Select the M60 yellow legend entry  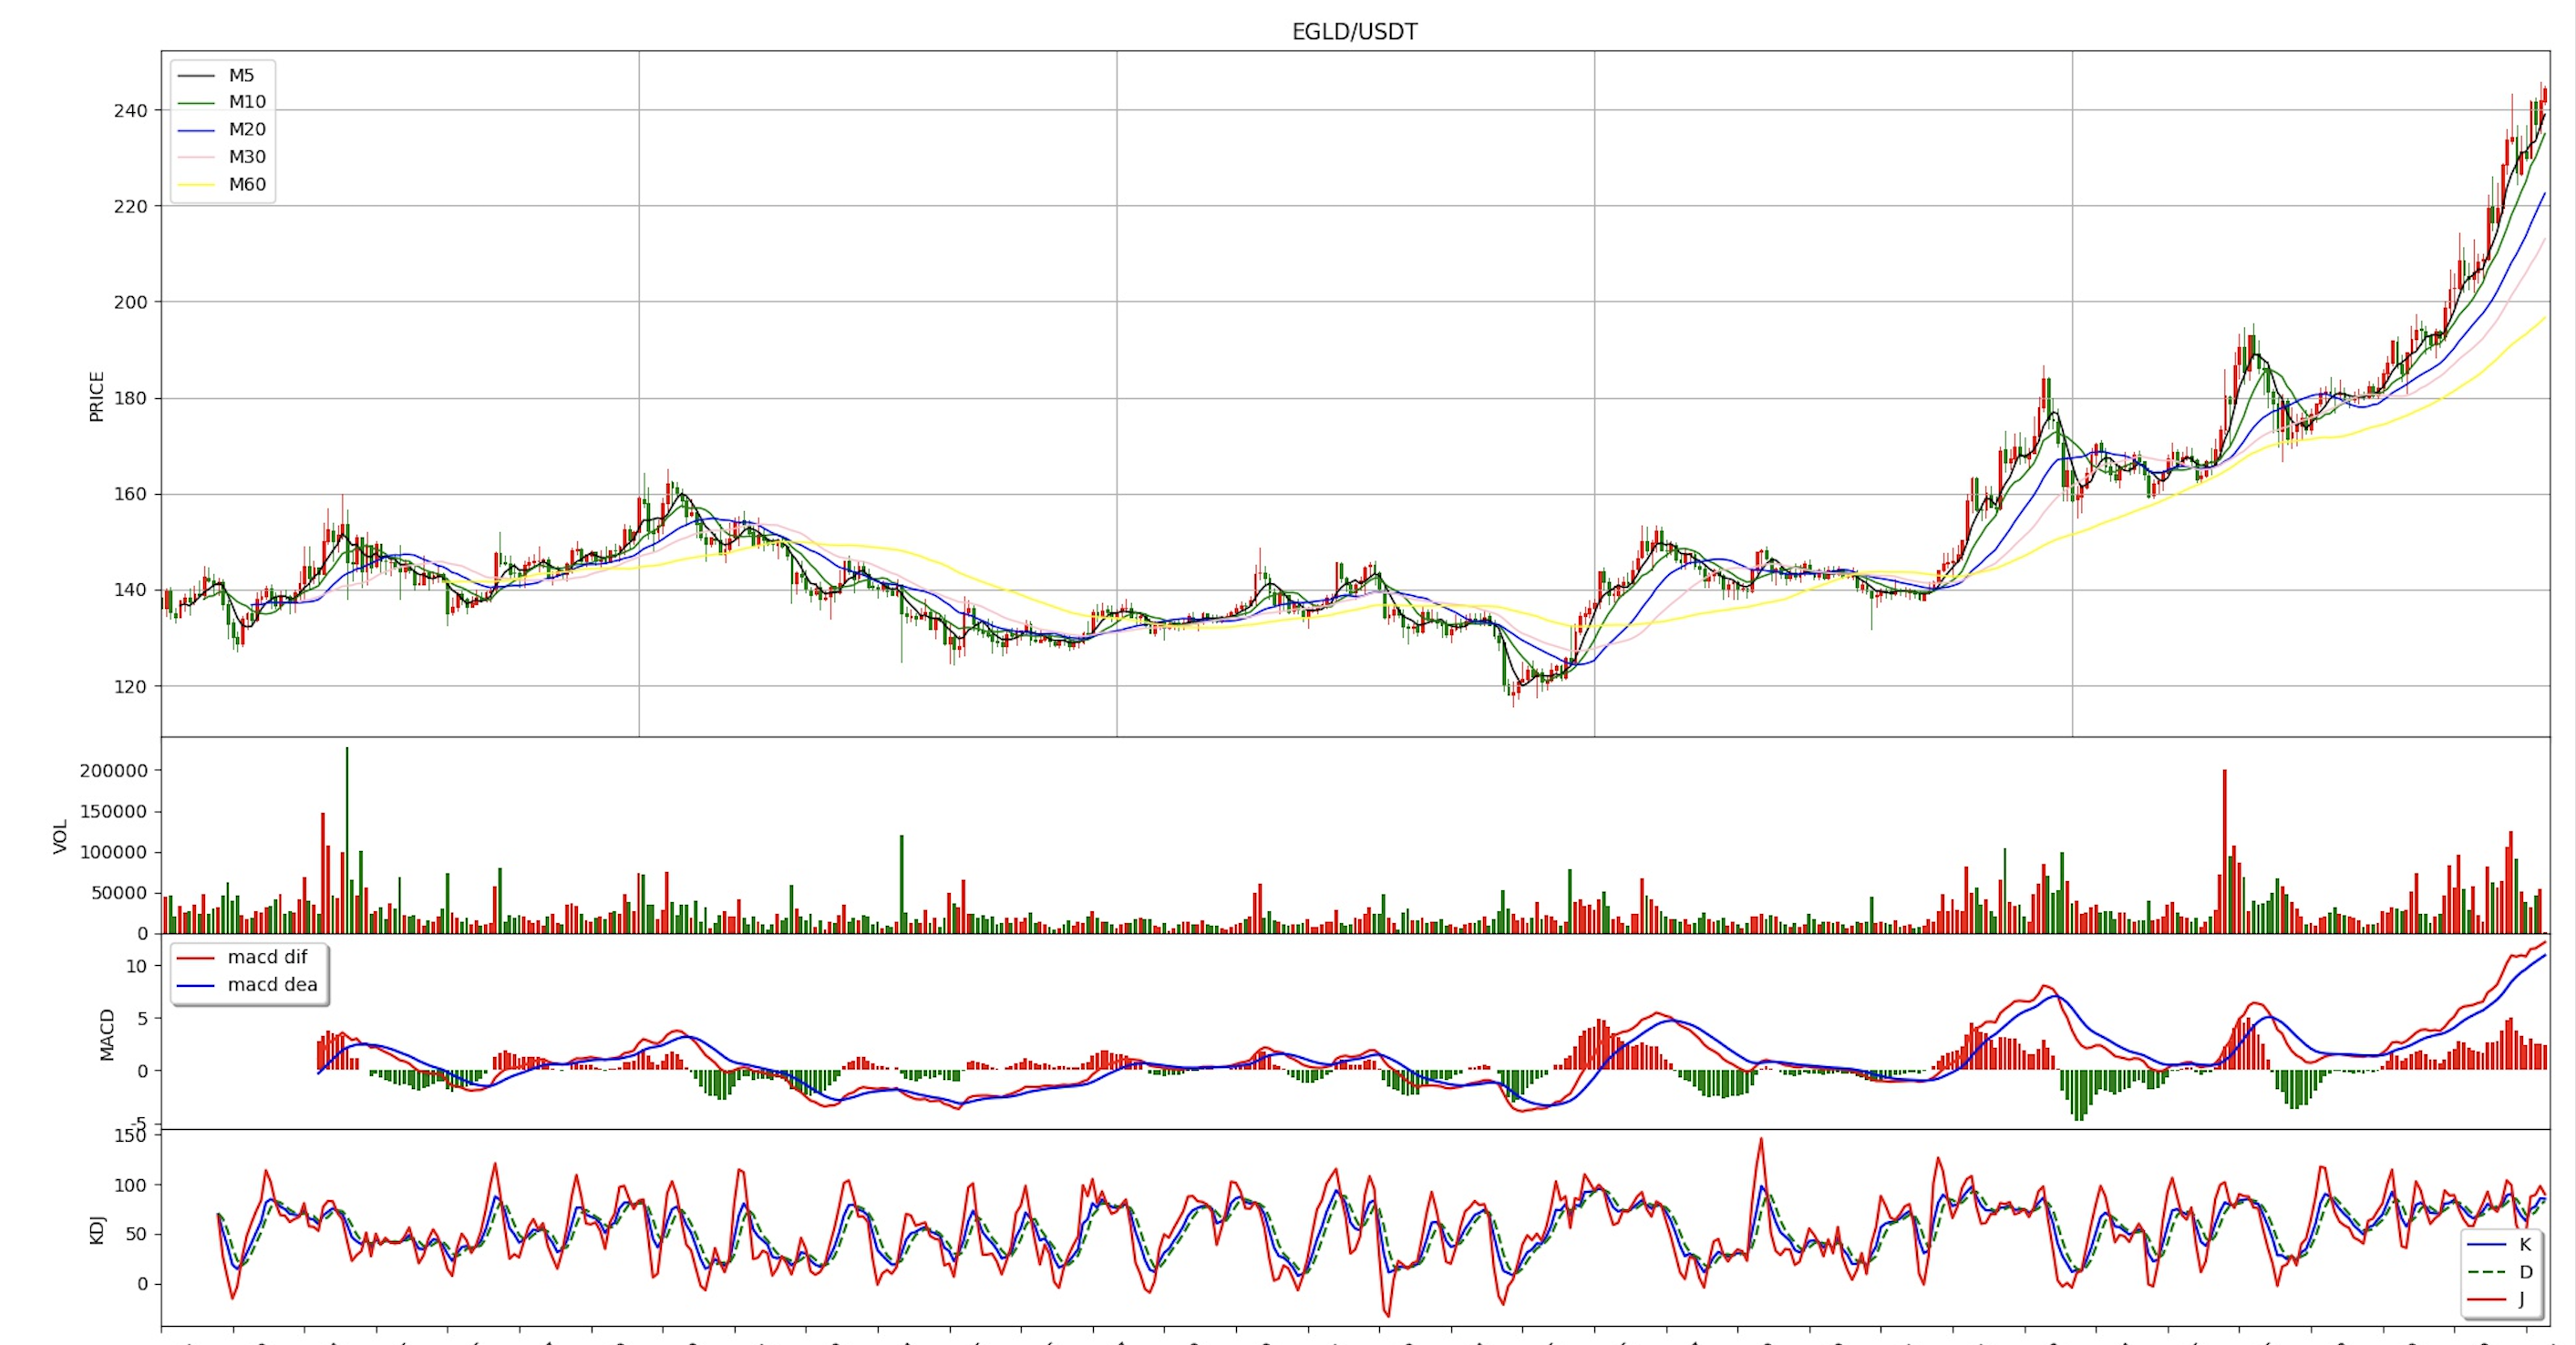(246, 184)
